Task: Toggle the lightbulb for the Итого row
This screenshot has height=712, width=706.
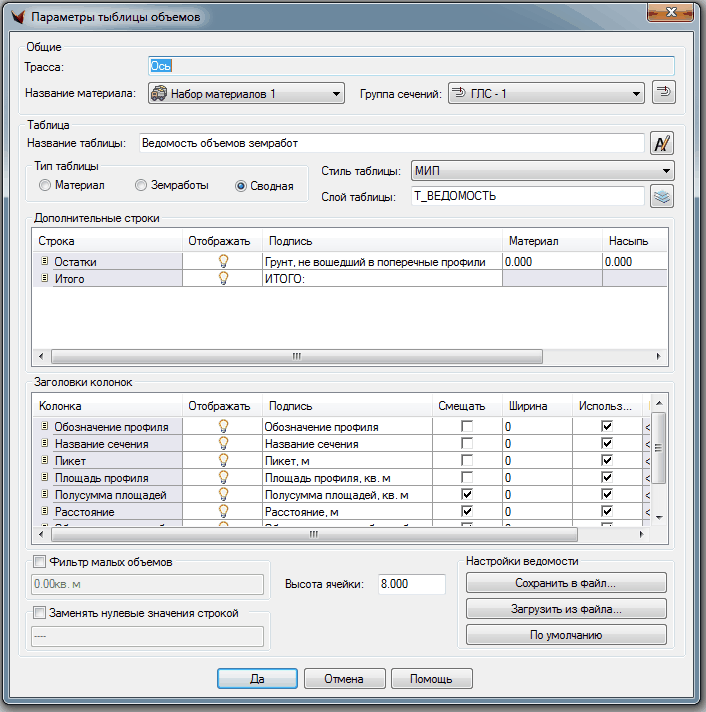Action: tap(224, 279)
